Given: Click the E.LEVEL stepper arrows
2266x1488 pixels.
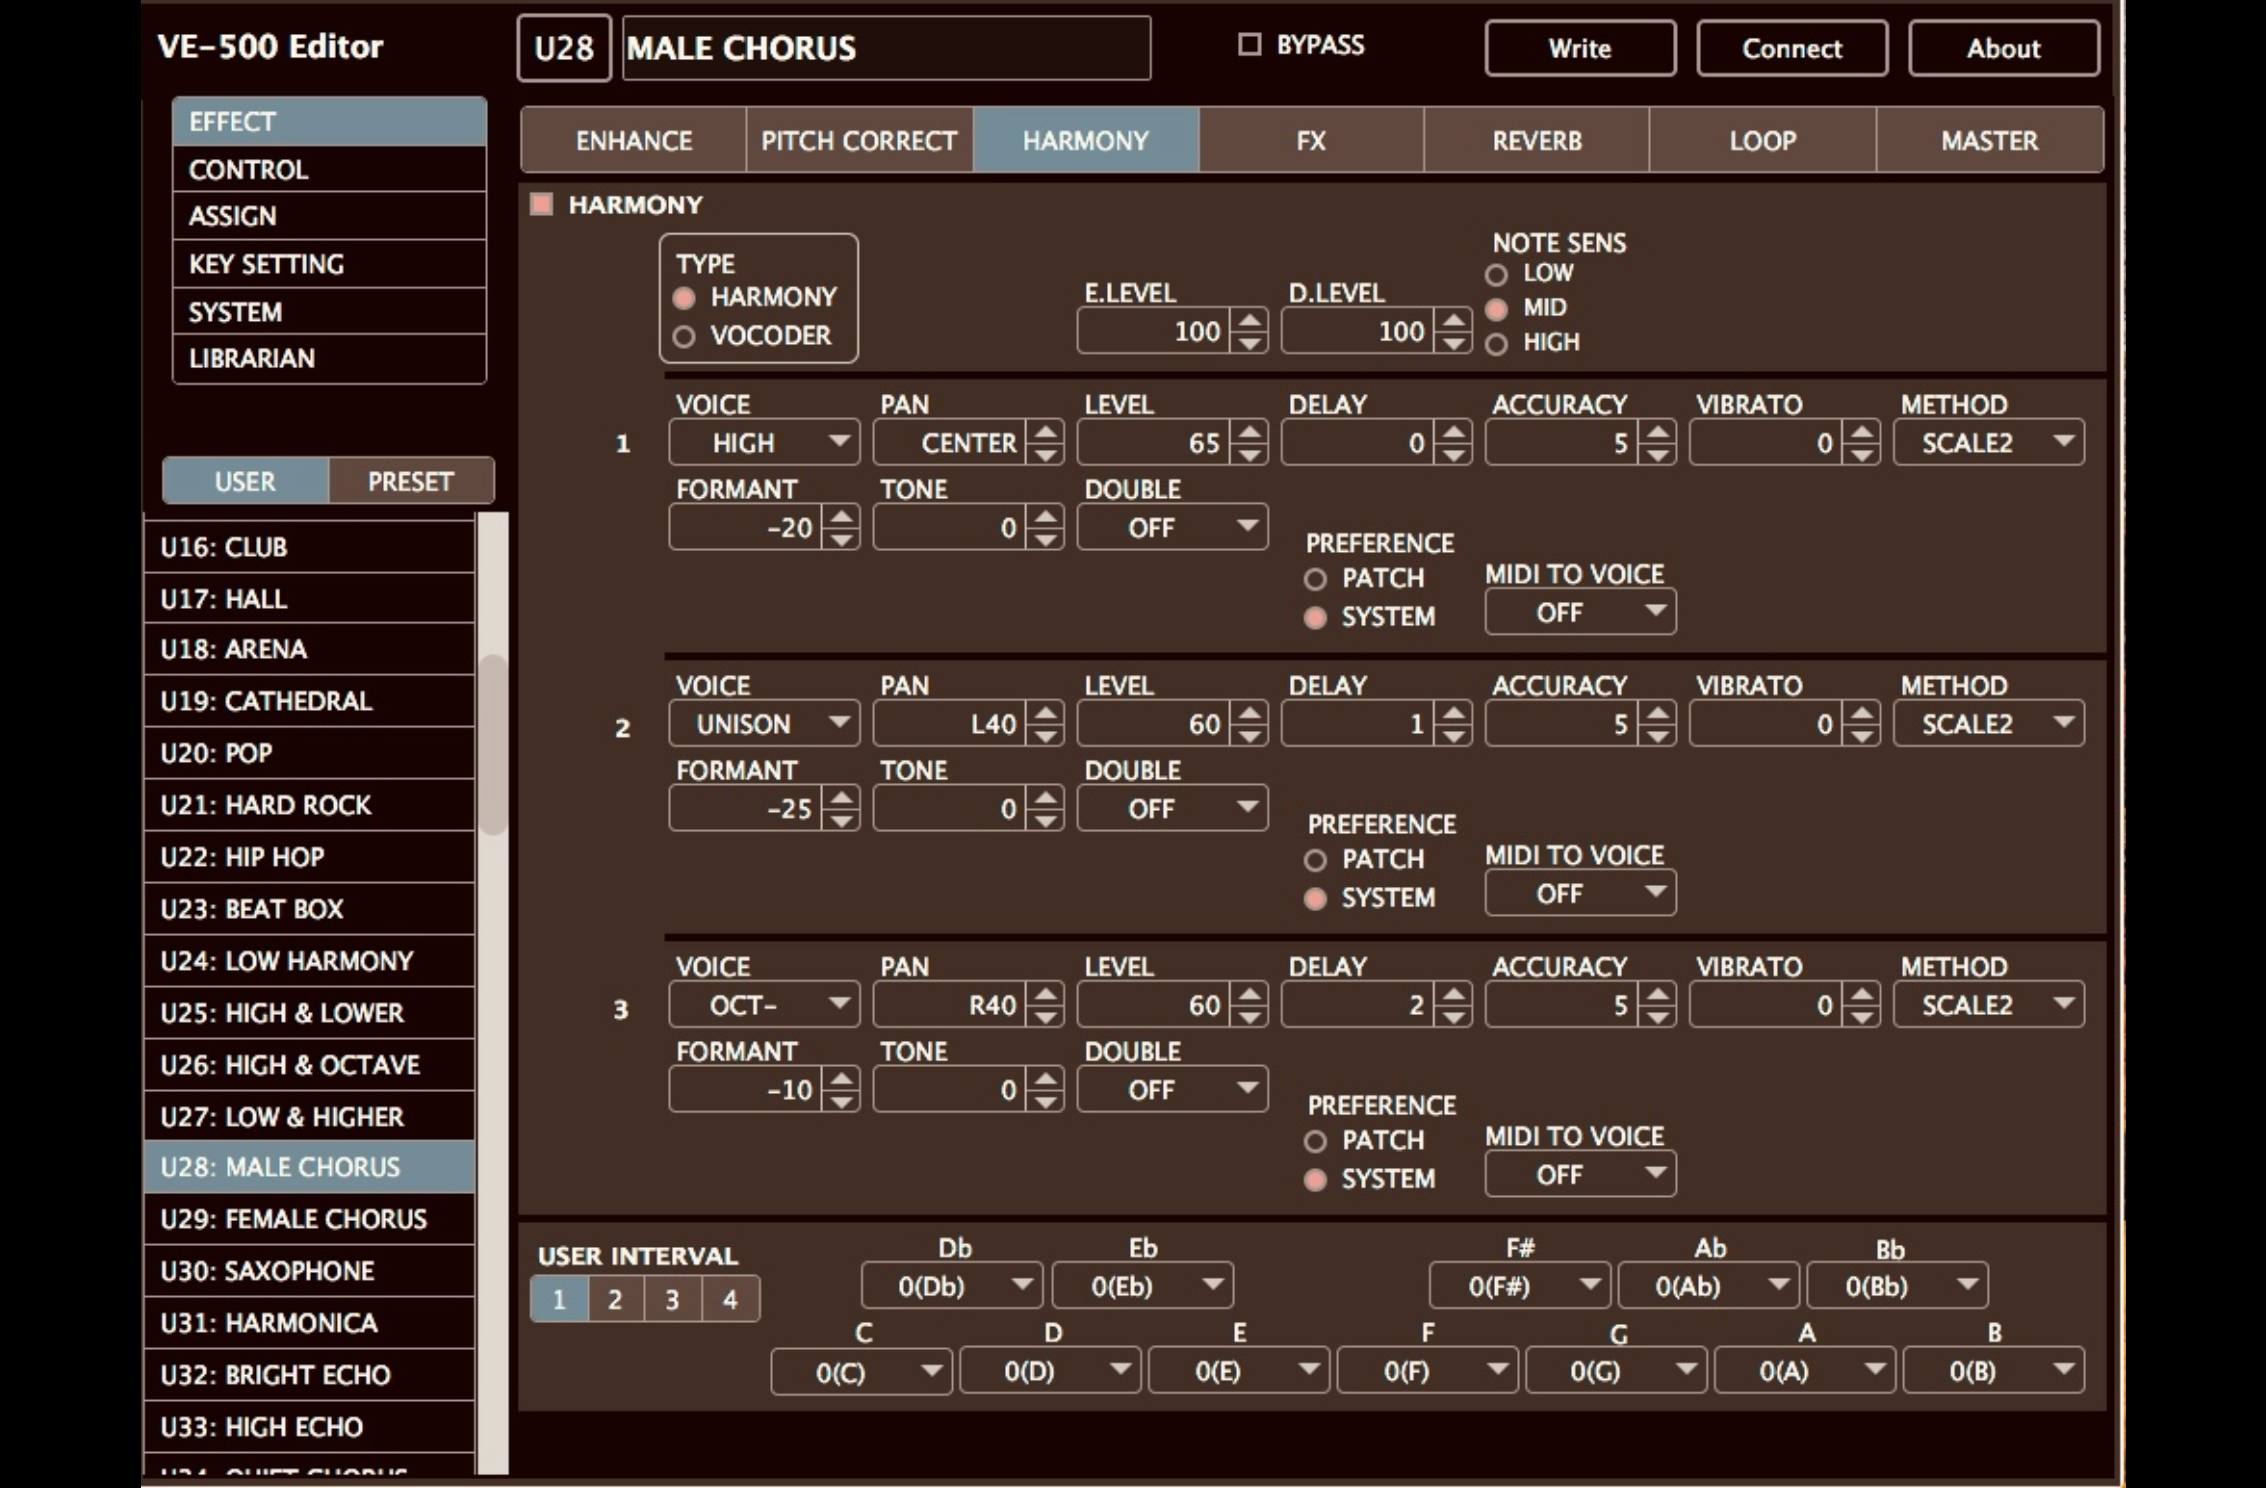Looking at the screenshot, I should pos(1249,331).
